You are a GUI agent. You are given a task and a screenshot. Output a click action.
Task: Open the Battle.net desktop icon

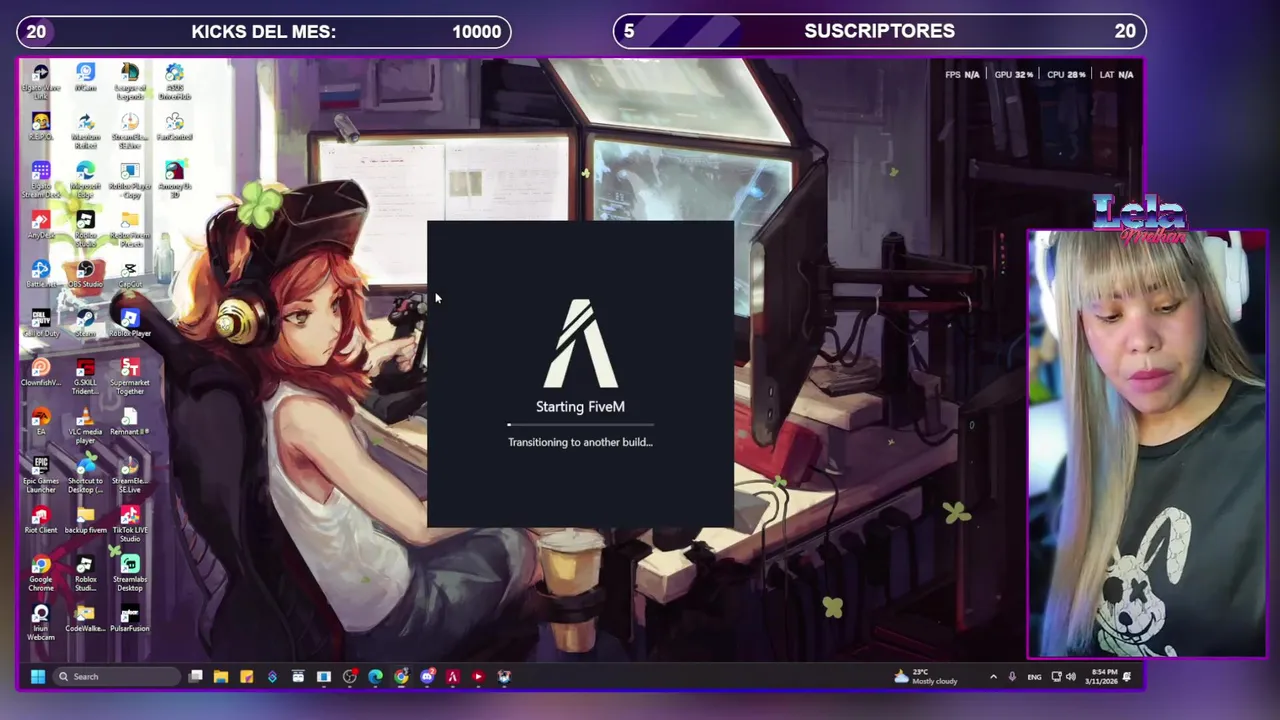pyautogui.click(x=40, y=274)
